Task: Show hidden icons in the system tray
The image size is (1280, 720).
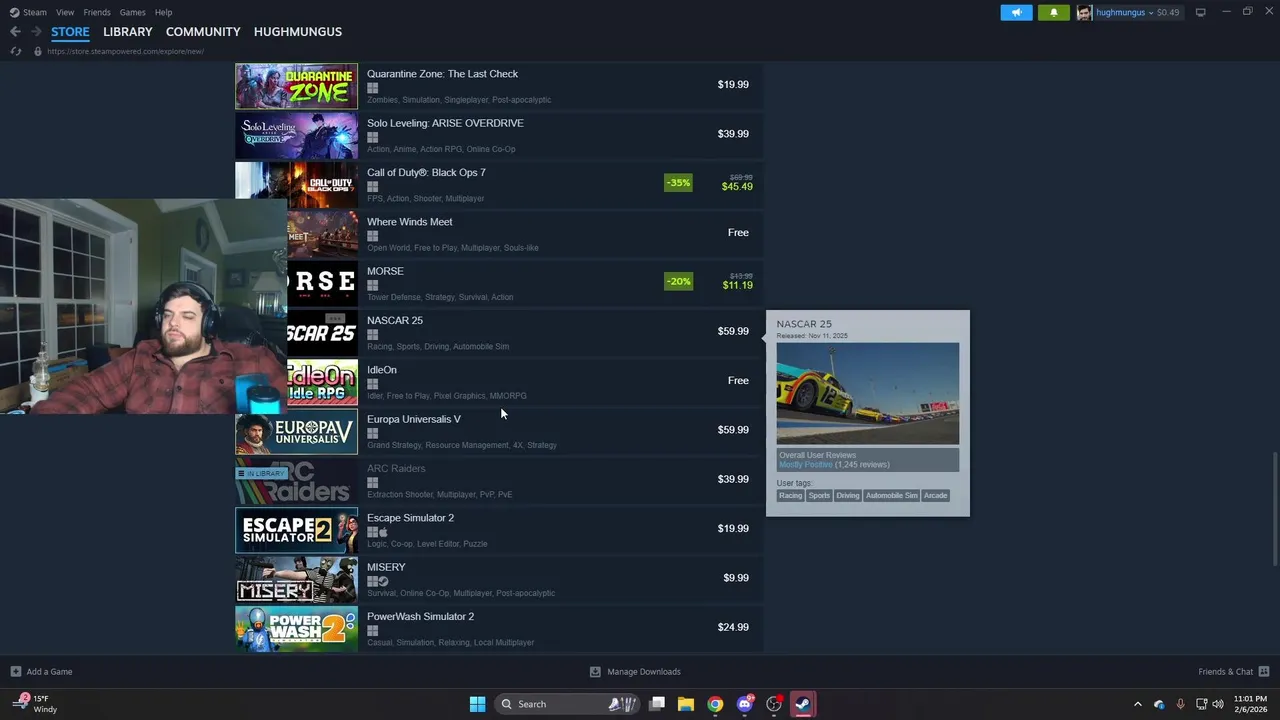Action: 1137,704
